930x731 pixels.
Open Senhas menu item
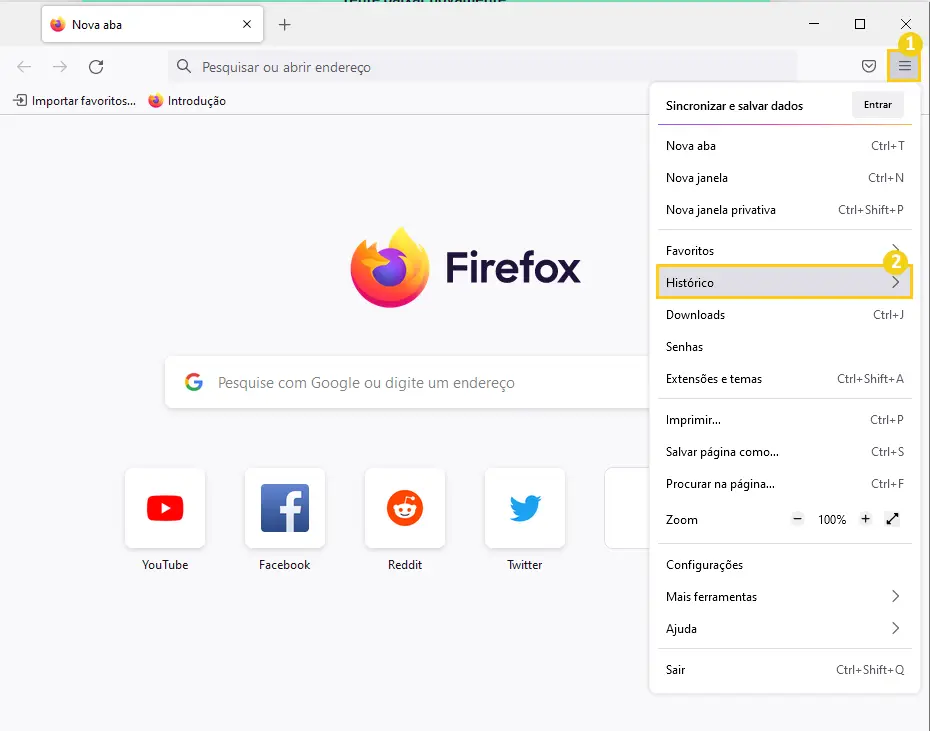[x=785, y=347]
